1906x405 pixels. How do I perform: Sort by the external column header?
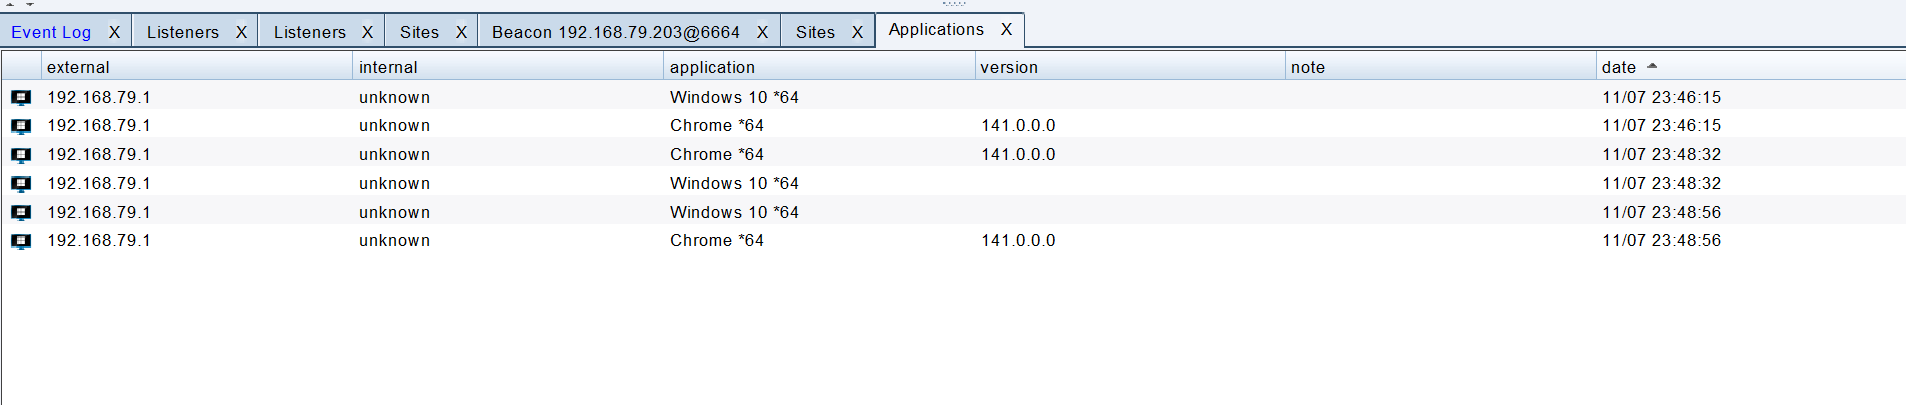point(197,67)
